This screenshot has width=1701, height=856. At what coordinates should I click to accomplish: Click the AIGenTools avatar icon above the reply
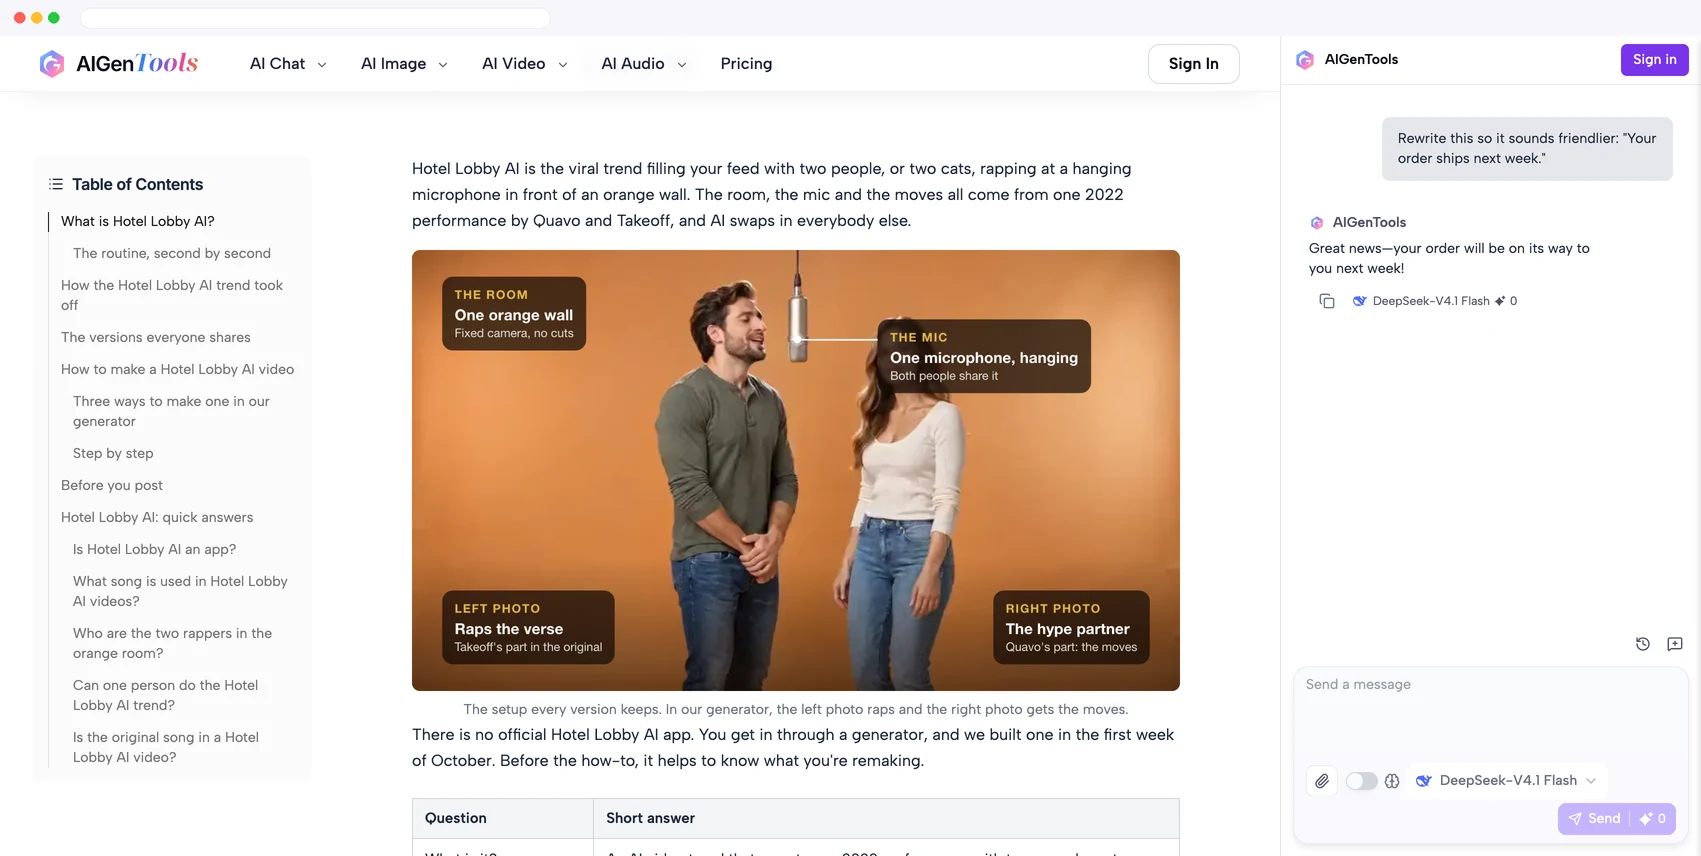pyautogui.click(x=1317, y=223)
